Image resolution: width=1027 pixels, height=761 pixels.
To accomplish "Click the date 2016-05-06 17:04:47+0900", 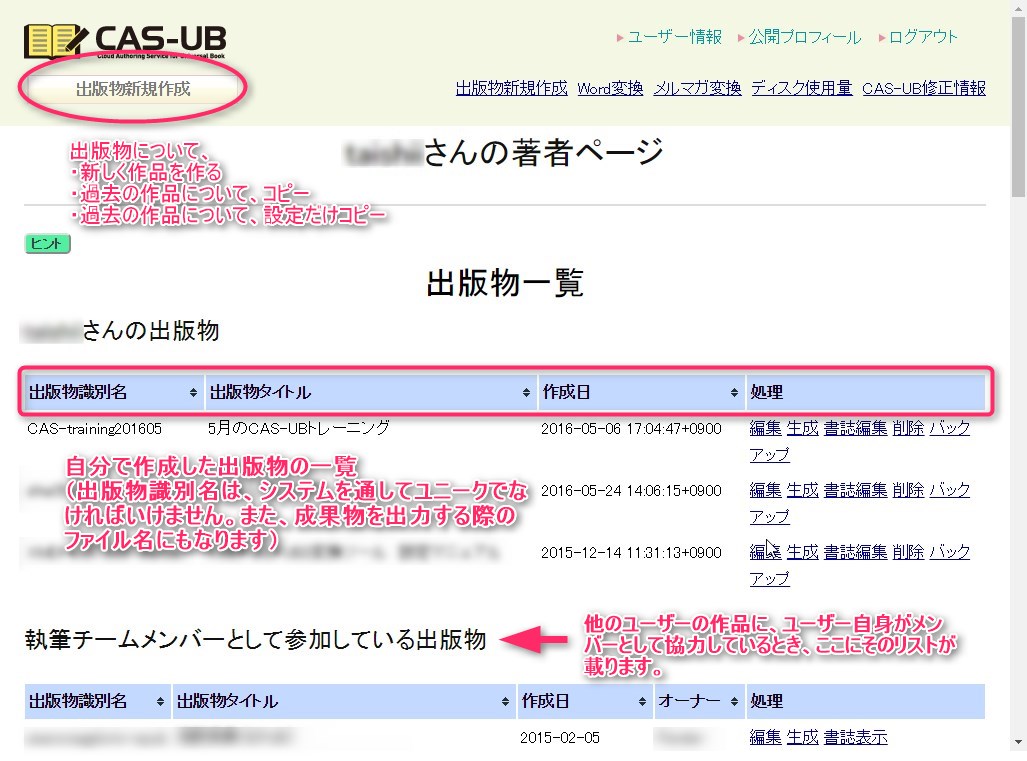I will point(631,429).
